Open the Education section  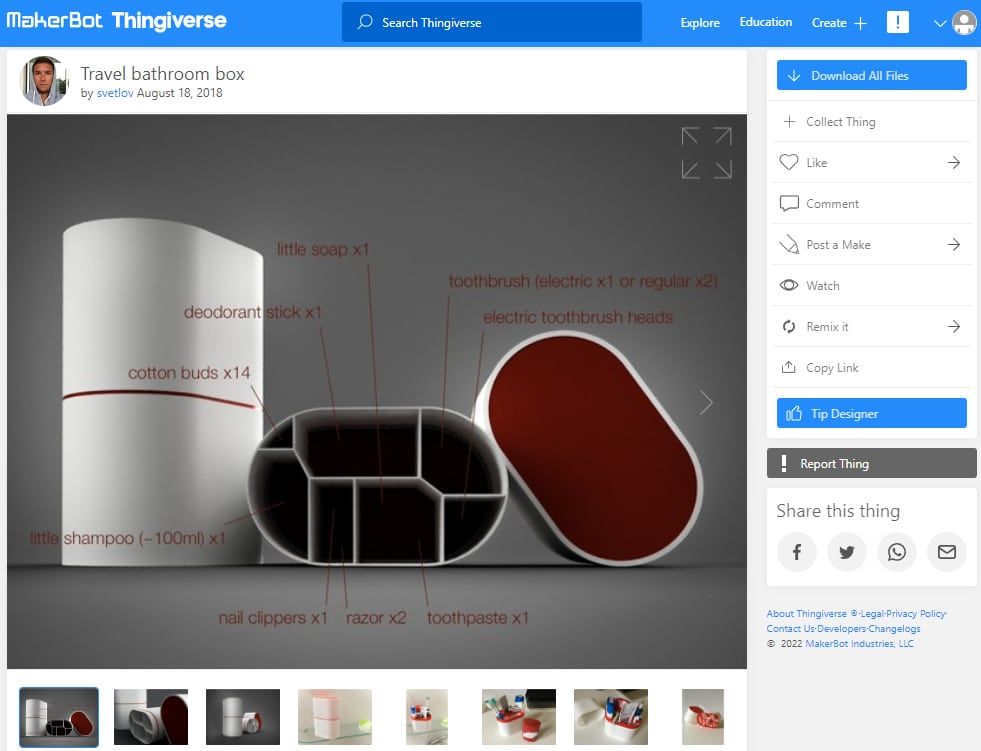click(x=765, y=21)
